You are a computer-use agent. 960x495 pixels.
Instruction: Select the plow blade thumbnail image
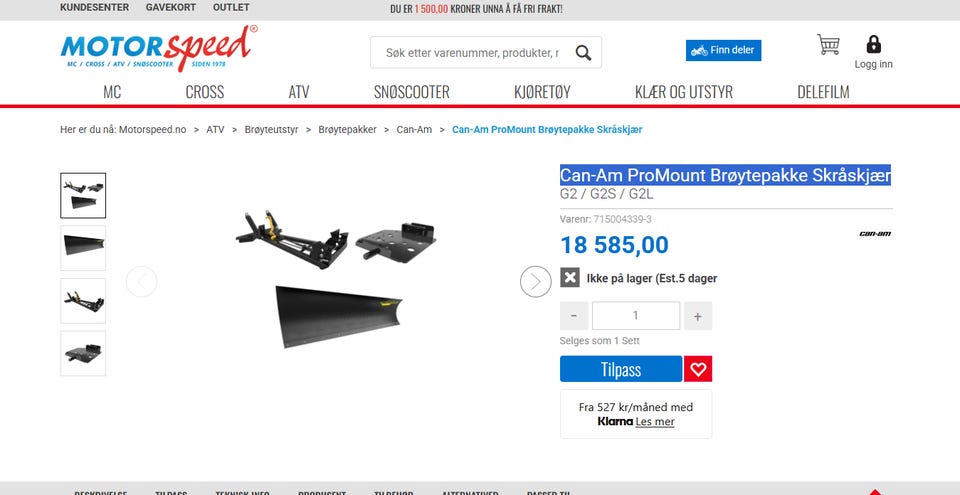(83, 248)
